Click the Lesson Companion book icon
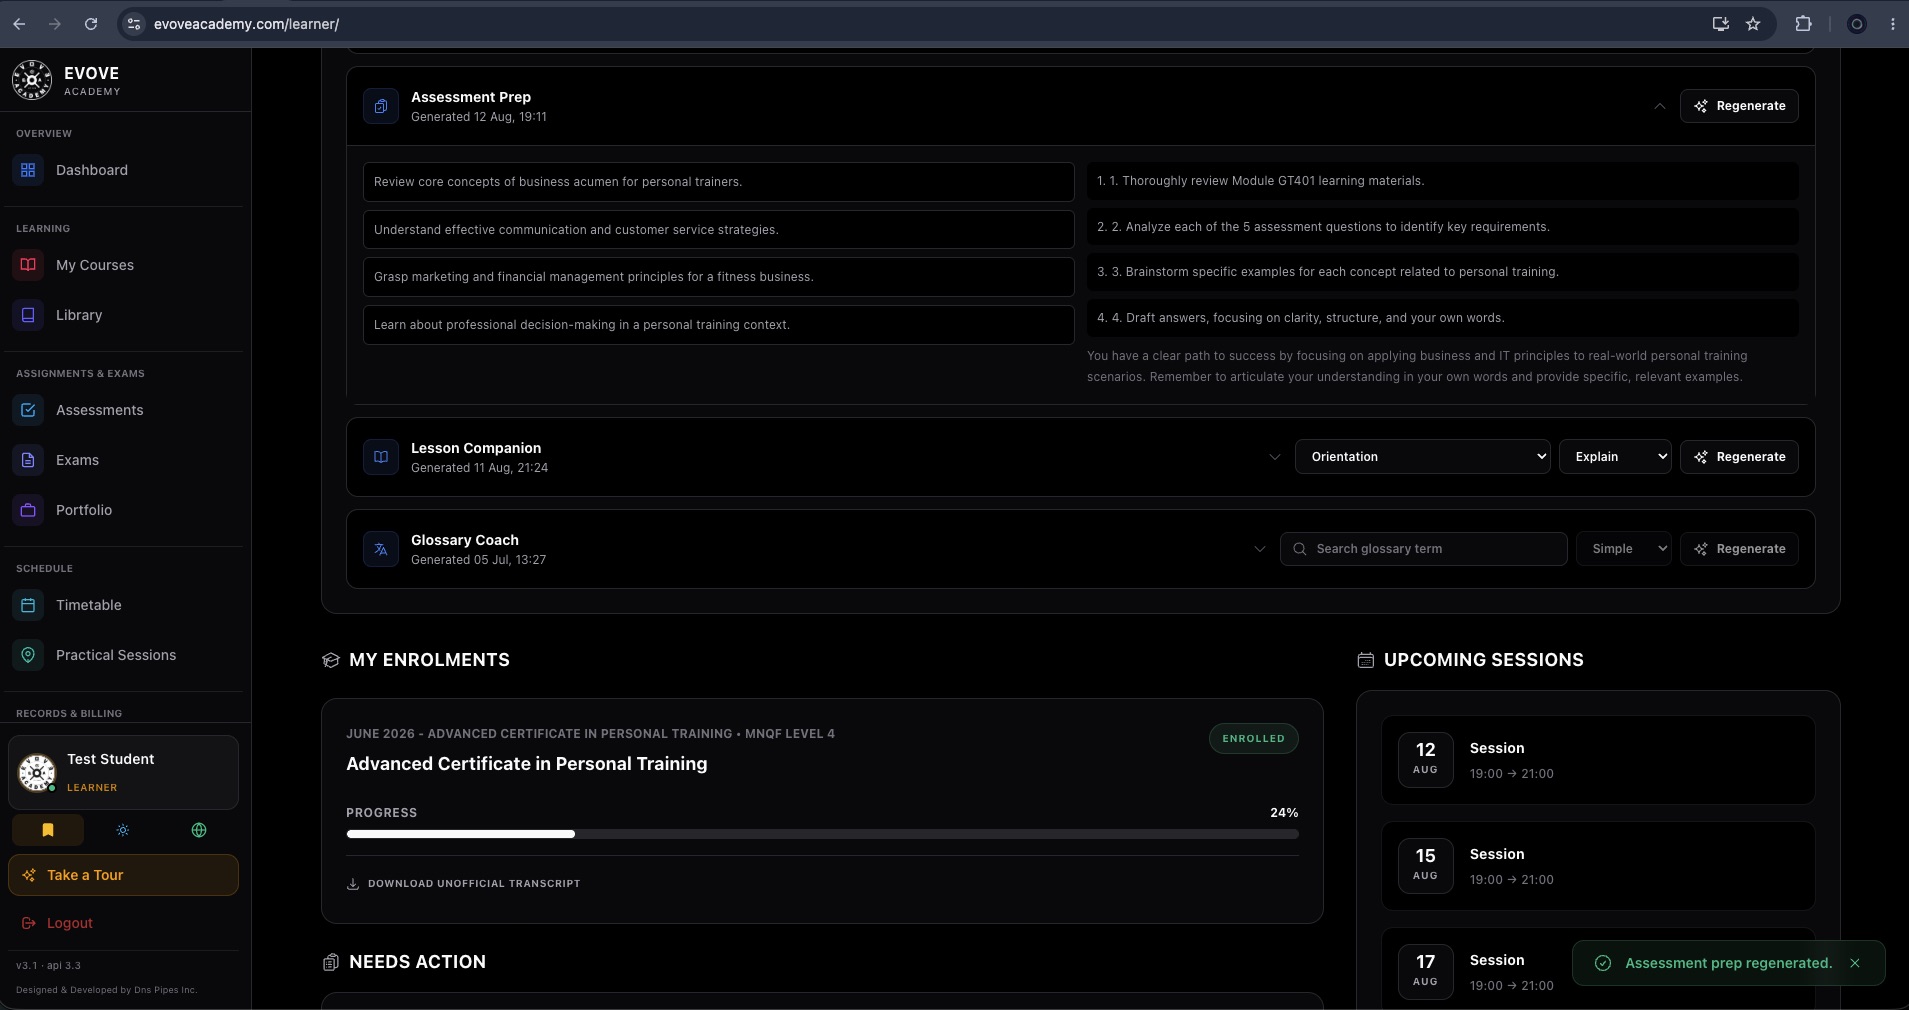This screenshot has width=1909, height=1010. point(381,457)
